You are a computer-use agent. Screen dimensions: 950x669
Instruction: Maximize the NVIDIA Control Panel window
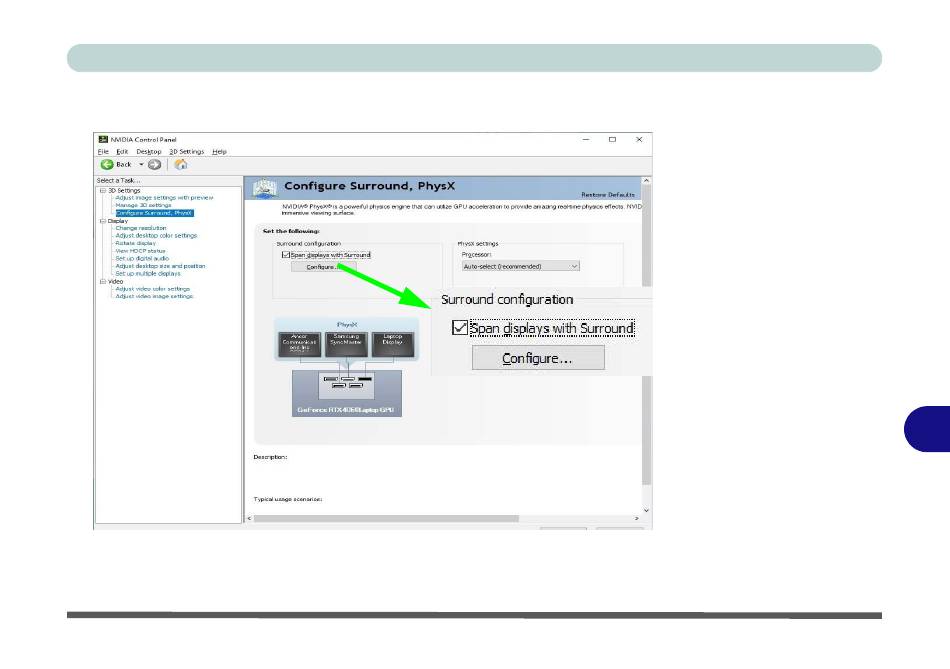tap(613, 139)
